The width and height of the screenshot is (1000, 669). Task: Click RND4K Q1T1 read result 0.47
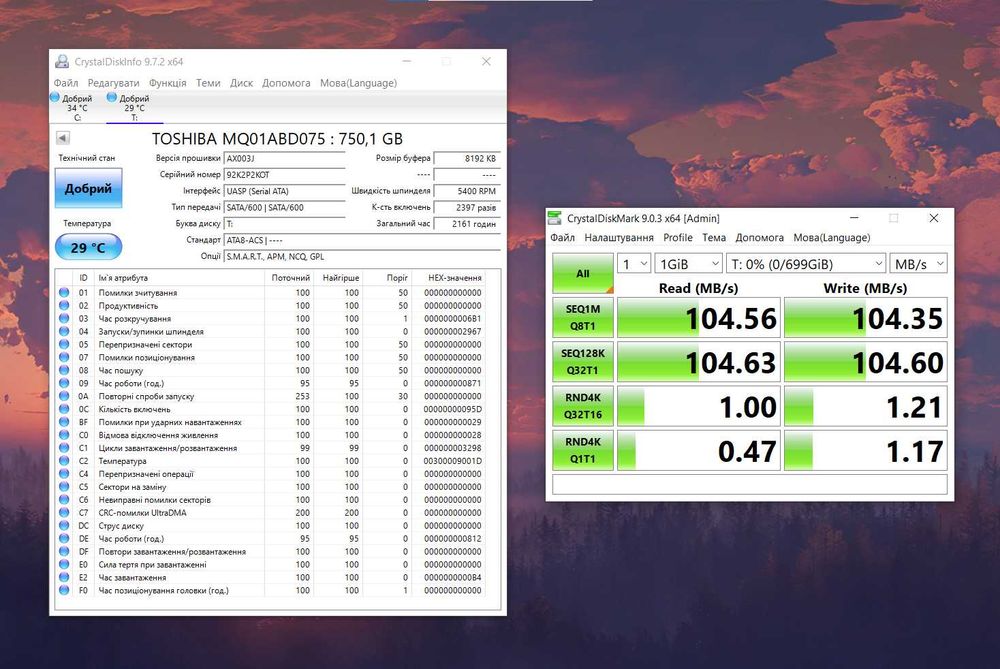pyautogui.click(x=699, y=450)
